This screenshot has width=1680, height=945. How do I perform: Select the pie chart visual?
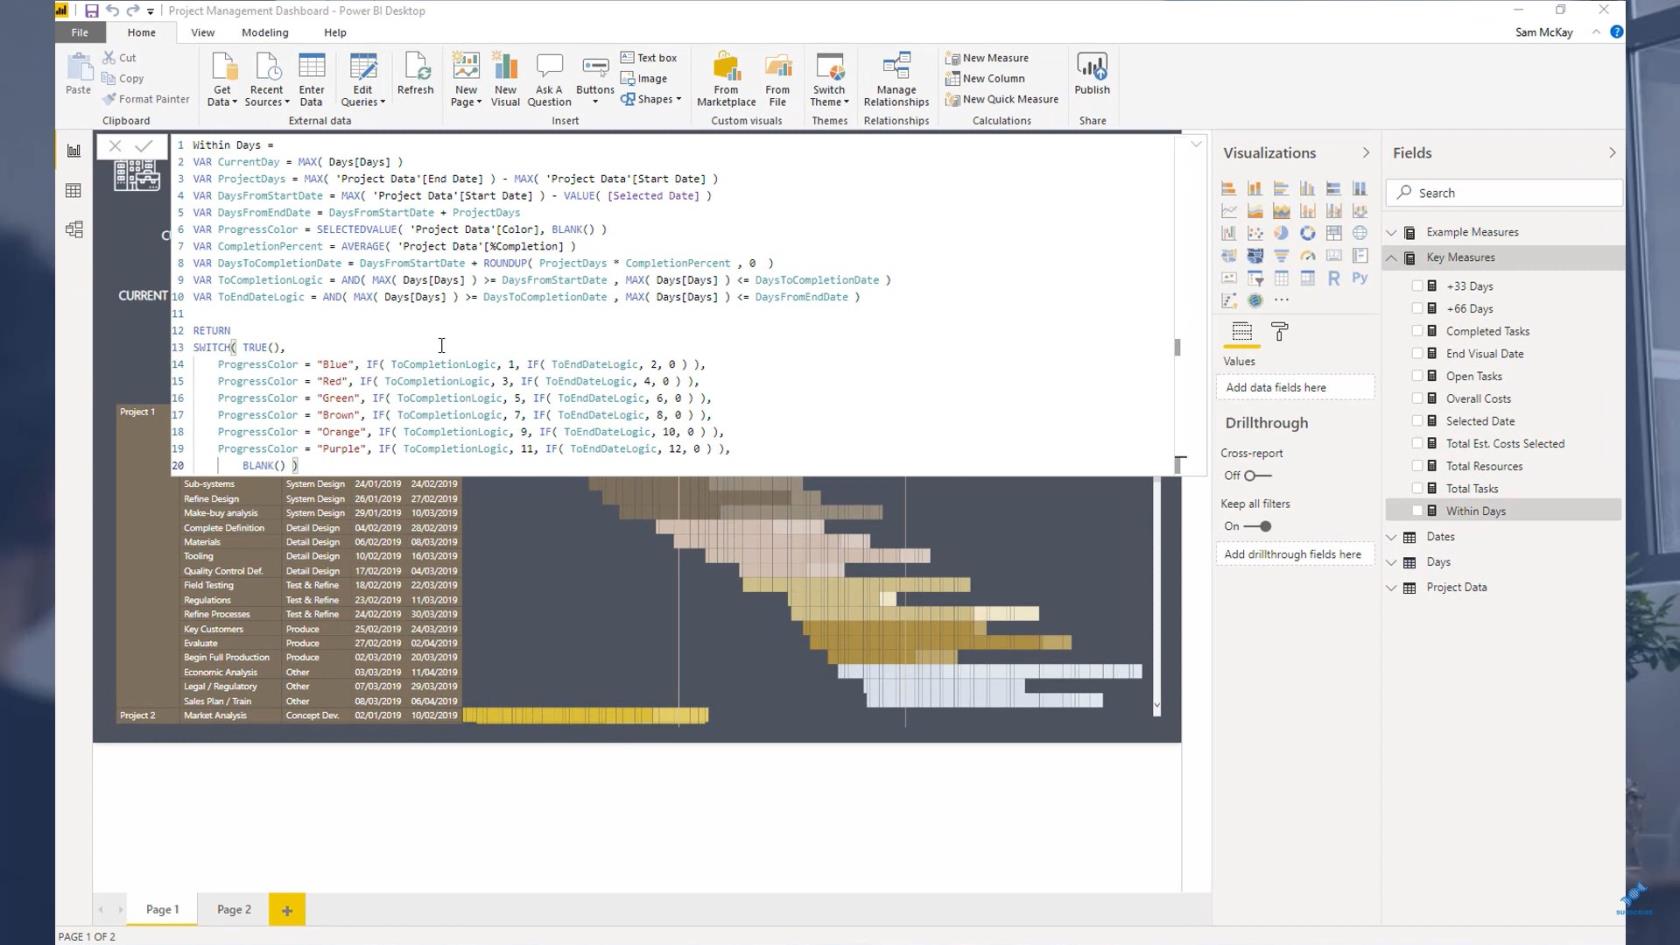(1281, 233)
